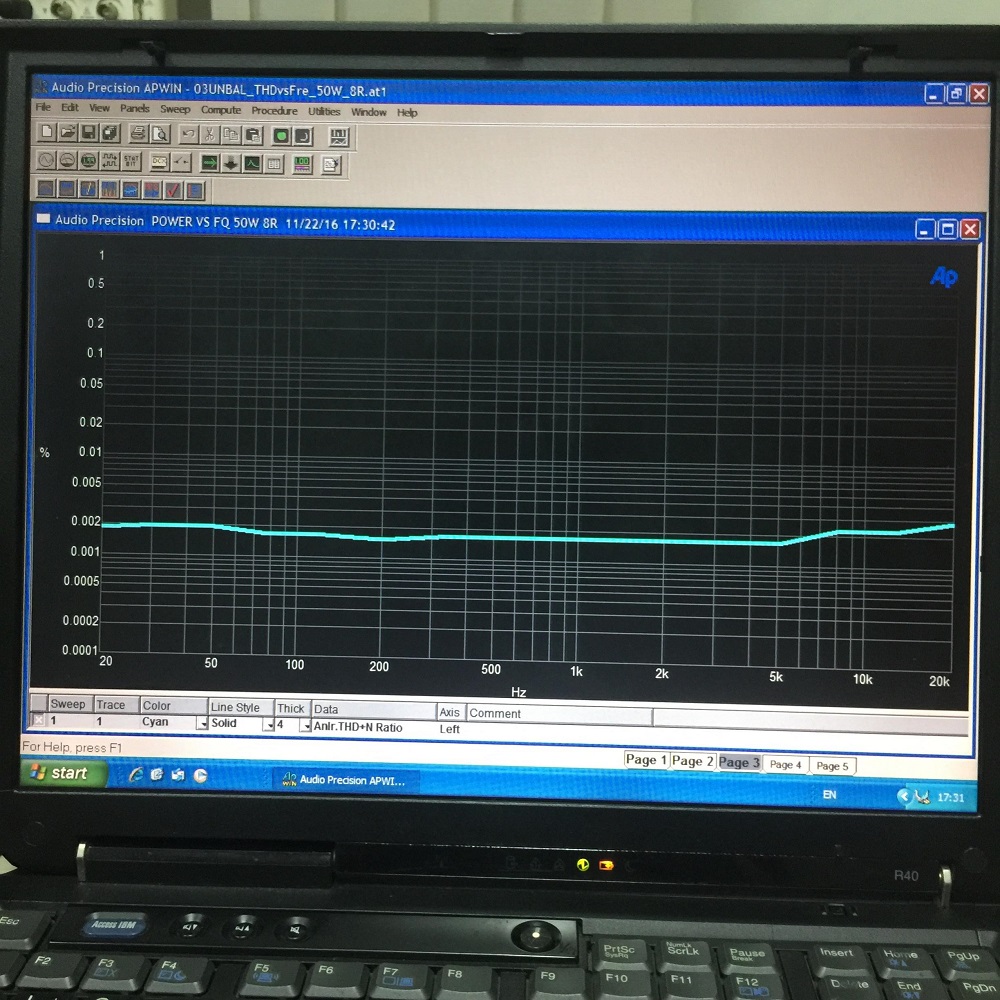Click the Stop sweep dark icon

click(303, 136)
